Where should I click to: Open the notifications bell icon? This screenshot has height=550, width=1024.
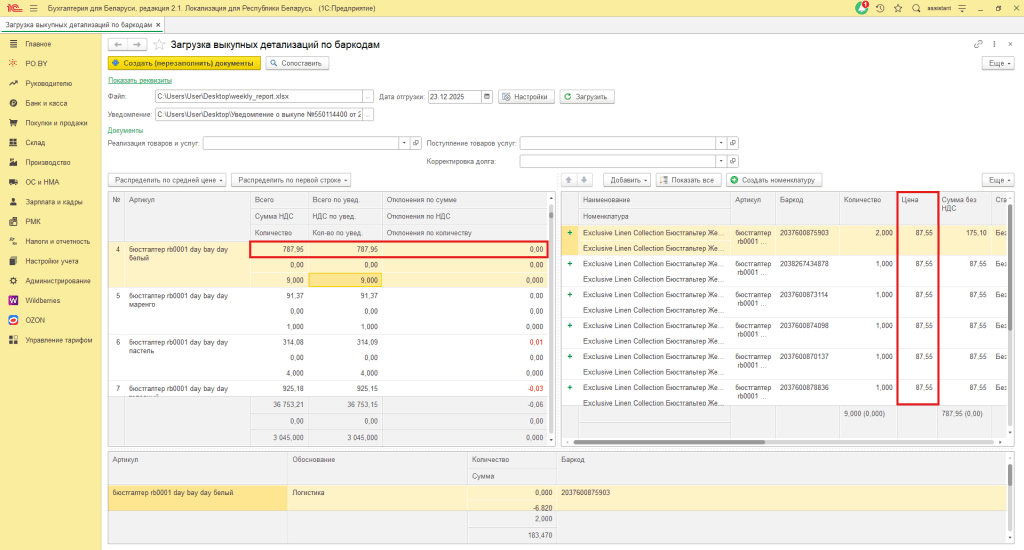(x=862, y=8)
